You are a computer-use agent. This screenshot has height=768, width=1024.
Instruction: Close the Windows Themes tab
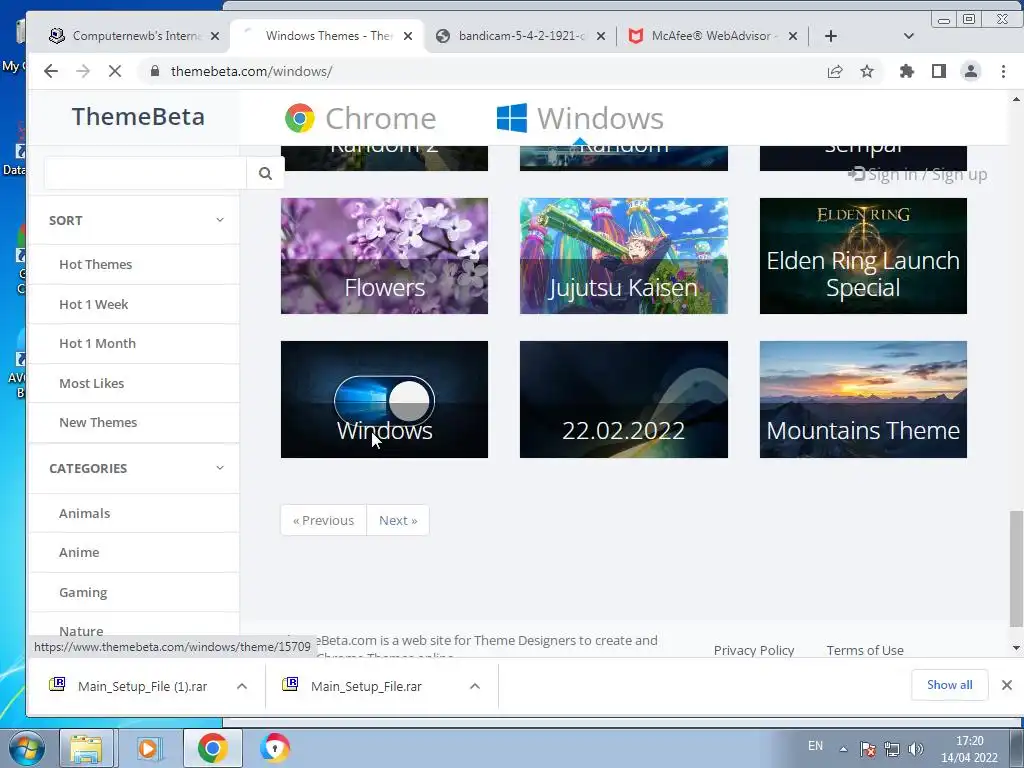pos(408,36)
